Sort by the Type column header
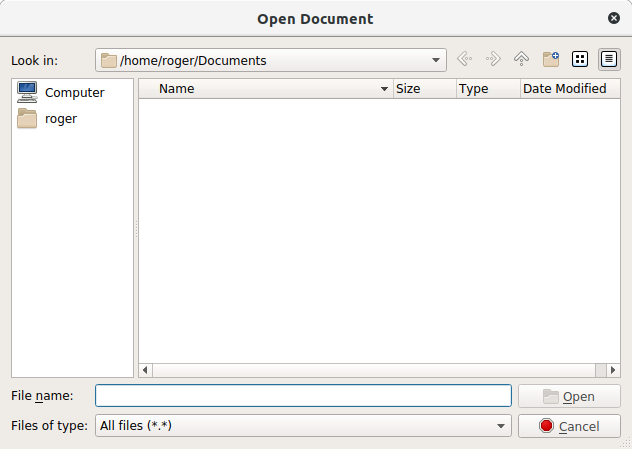The height and width of the screenshot is (449, 632). click(x=487, y=89)
